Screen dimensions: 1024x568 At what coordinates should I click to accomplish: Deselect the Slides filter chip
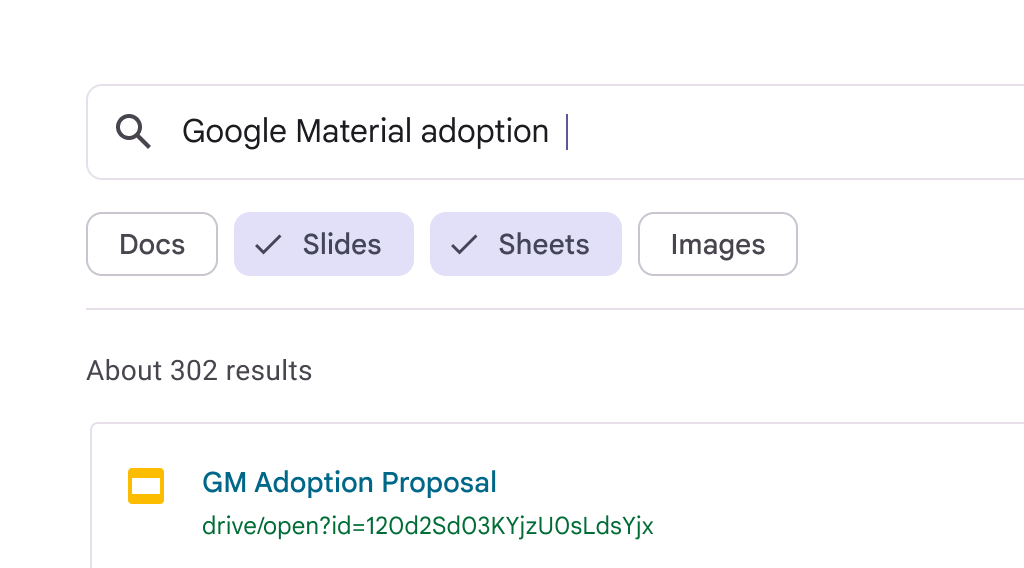tap(324, 244)
